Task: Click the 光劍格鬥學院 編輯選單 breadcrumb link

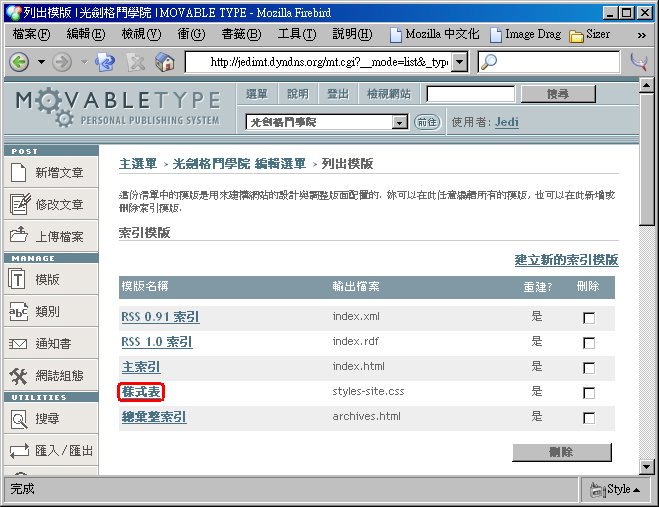Action: 239,164
